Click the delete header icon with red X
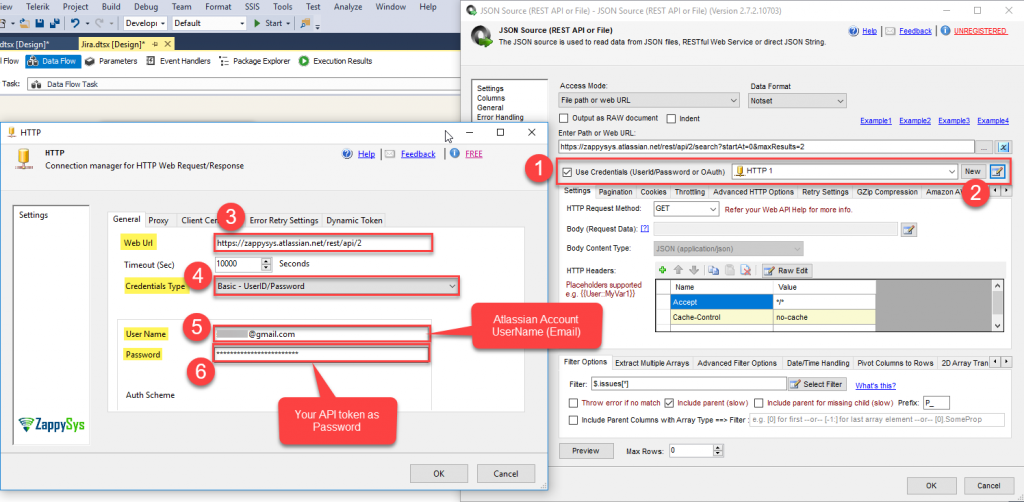The width and height of the screenshot is (1024, 502). click(746, 270)
